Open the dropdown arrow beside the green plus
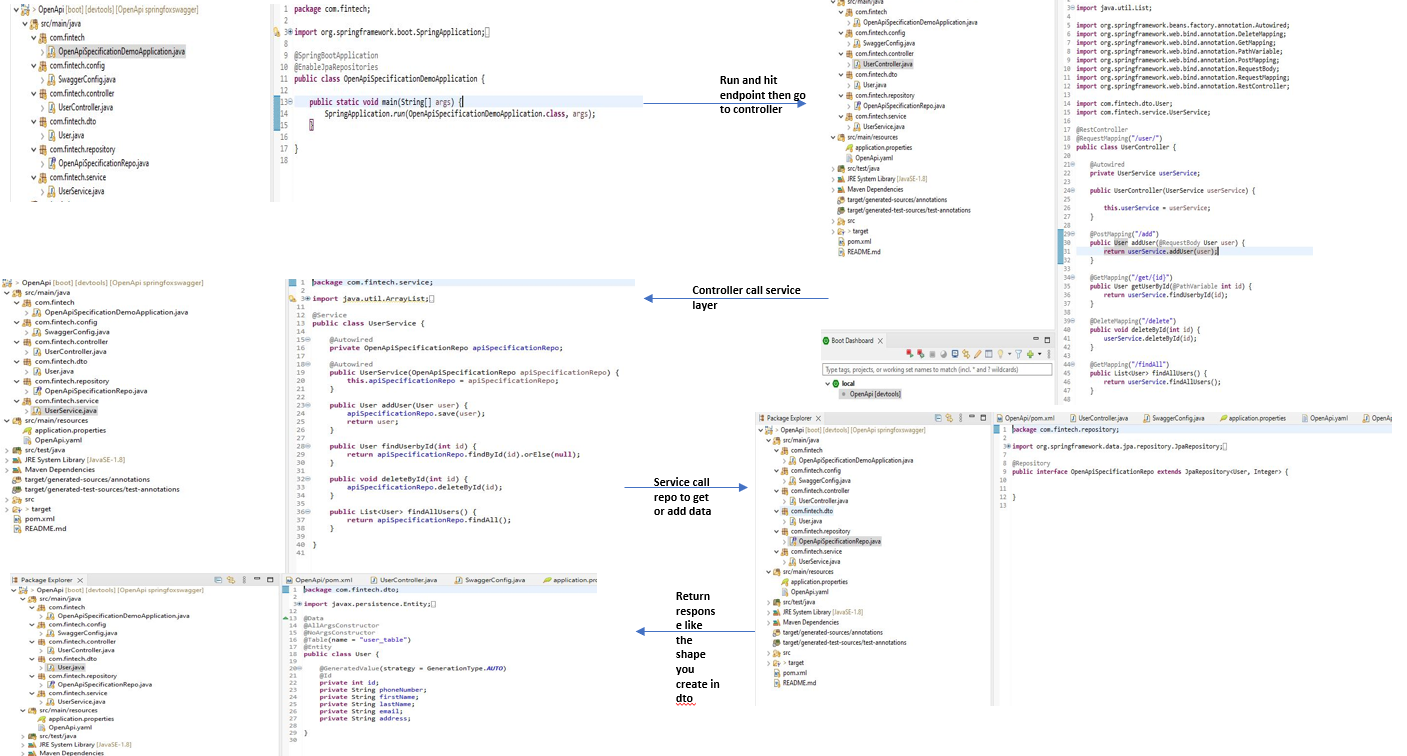Screen dimensions: 1407x756 click(1040, 354)
